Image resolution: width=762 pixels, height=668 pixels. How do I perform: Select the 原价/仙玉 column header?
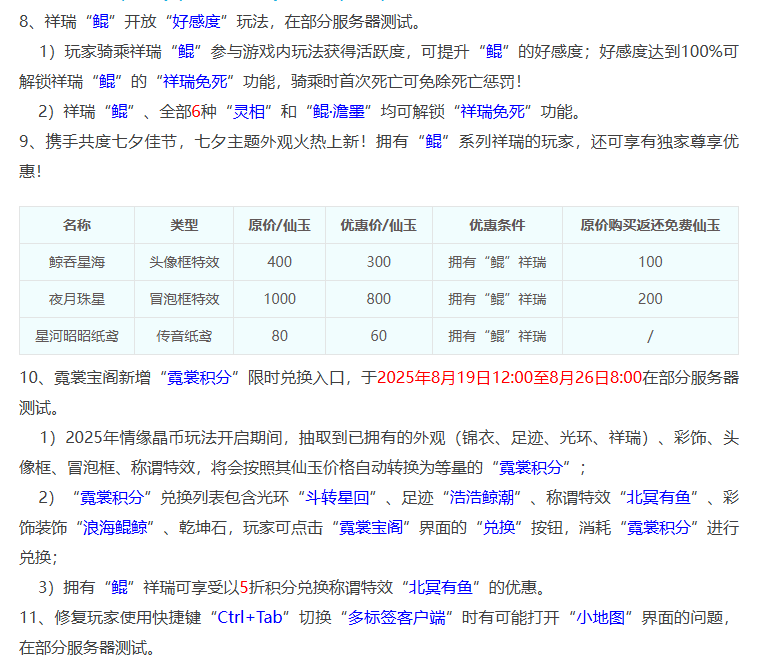279,225
